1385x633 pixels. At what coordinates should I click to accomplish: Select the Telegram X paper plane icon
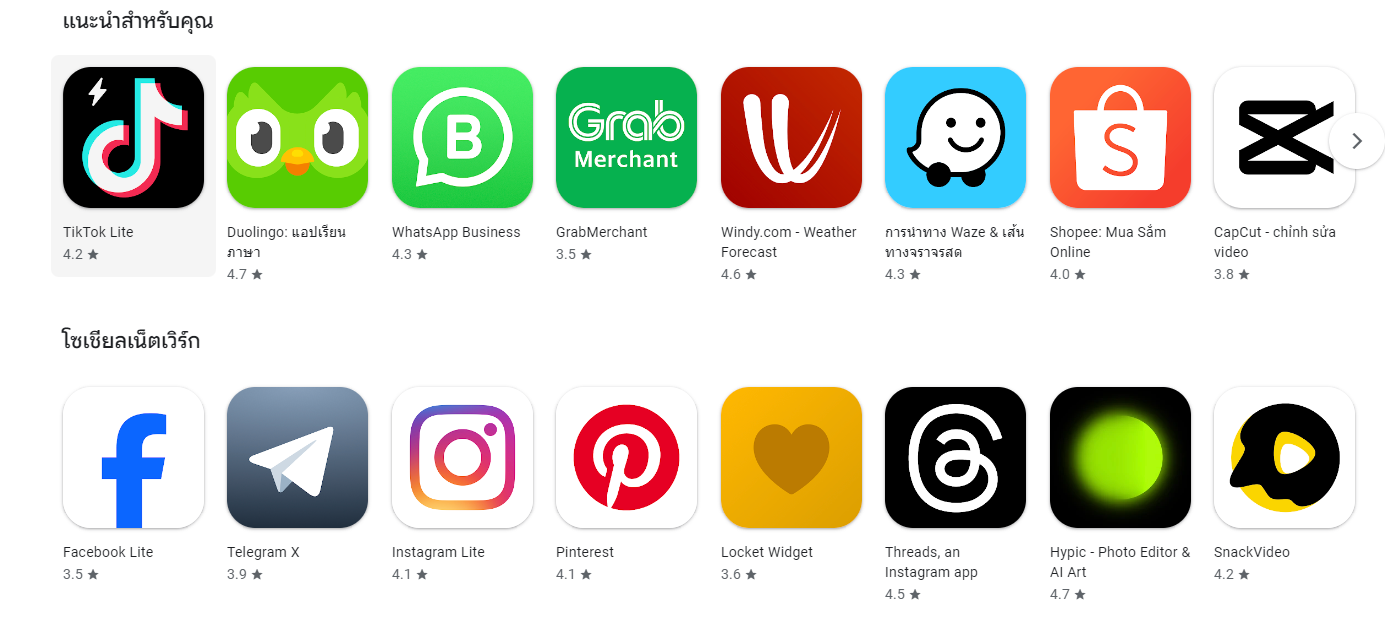[x=297, y=457]
